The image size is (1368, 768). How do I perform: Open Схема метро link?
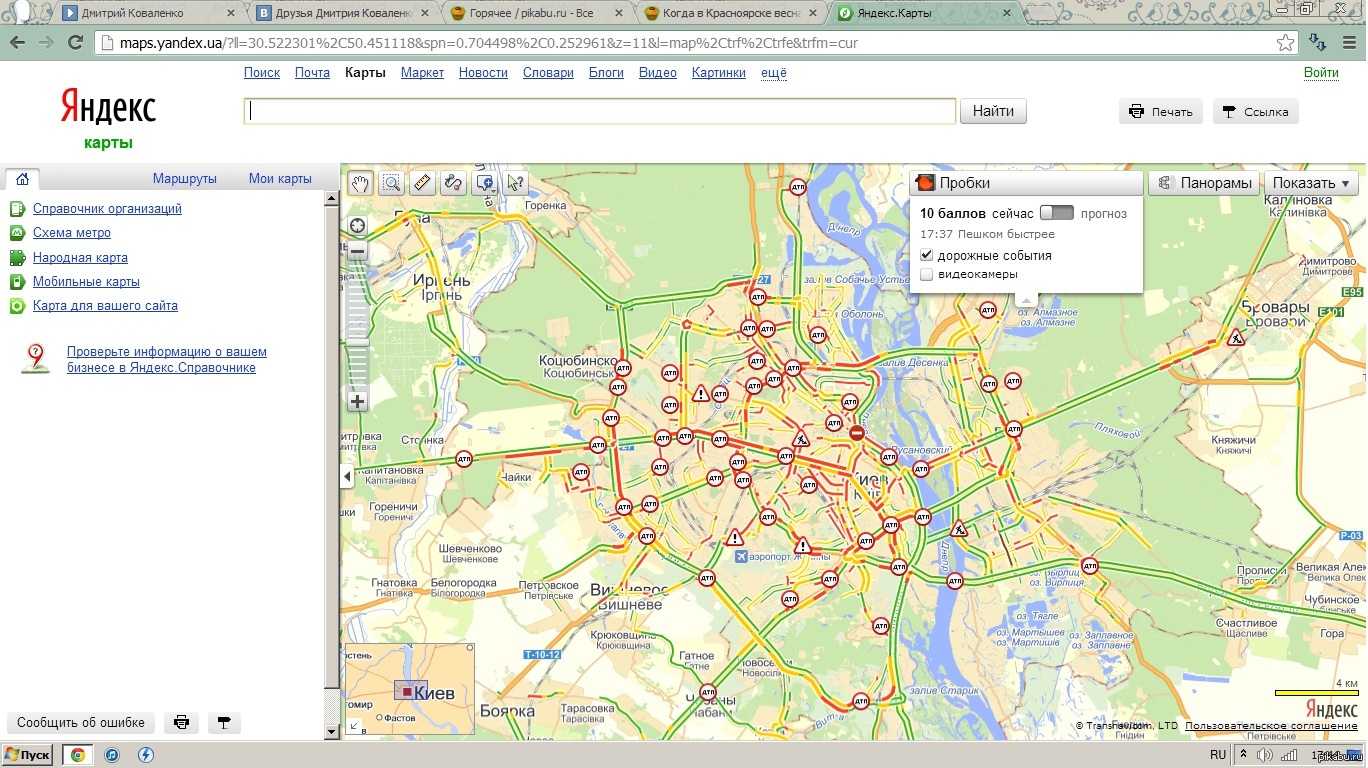pos(72,233)
